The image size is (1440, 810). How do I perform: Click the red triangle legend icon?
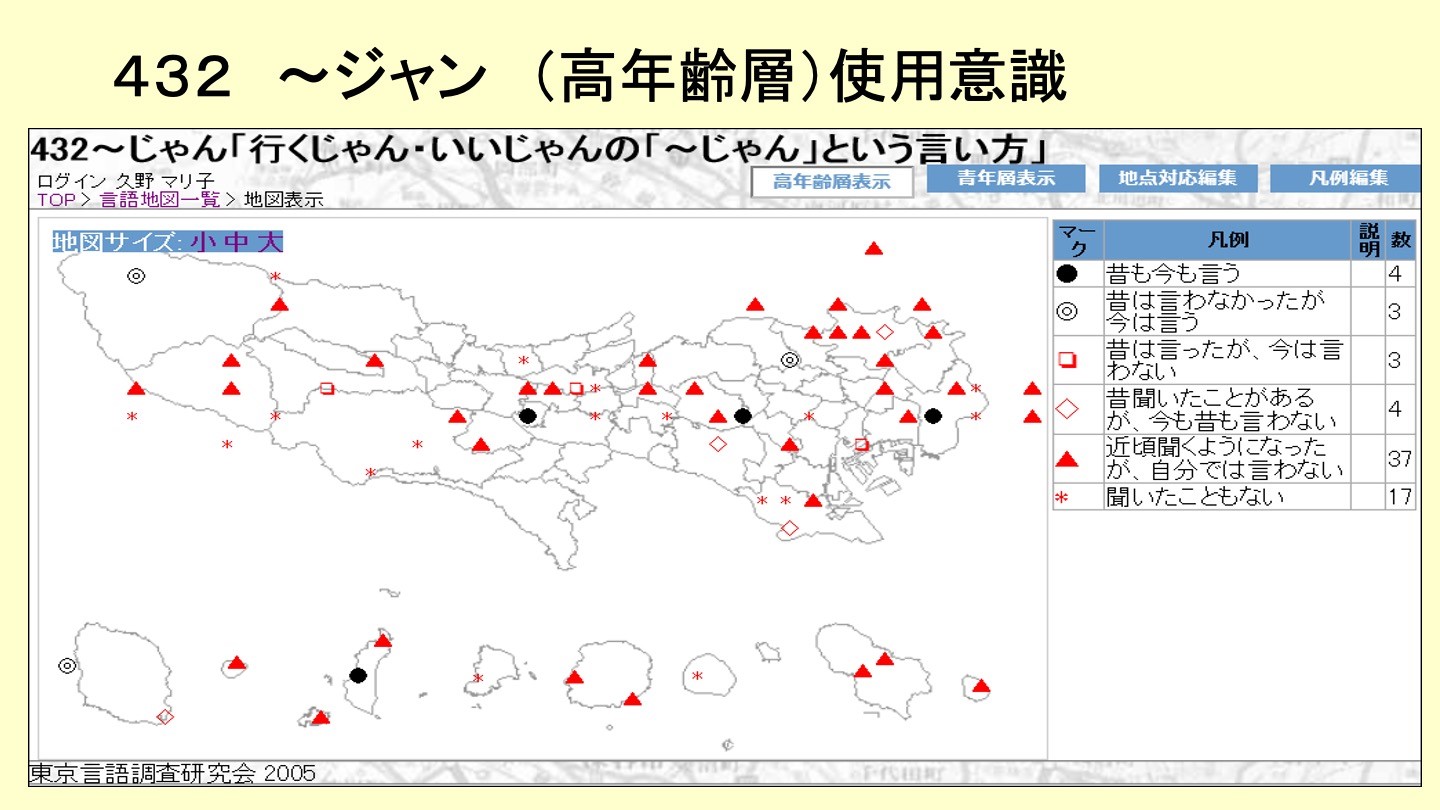pyautogui.click(x=1067, y=459)
